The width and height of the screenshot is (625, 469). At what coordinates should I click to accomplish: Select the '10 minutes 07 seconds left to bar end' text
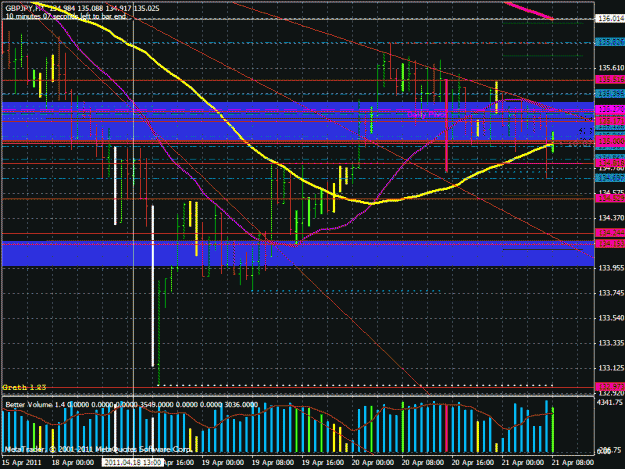pyautogui.click(x=66, y=16)
